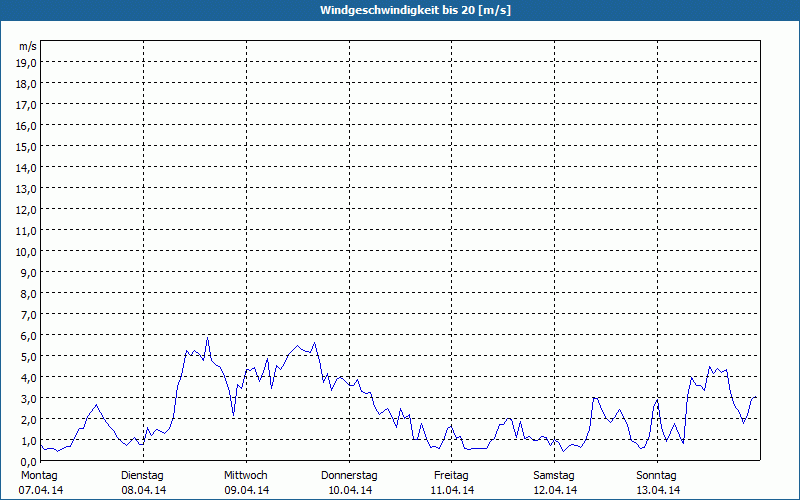Click the 09.04.14 date label
800x500 pixels.
pos(246,490)
